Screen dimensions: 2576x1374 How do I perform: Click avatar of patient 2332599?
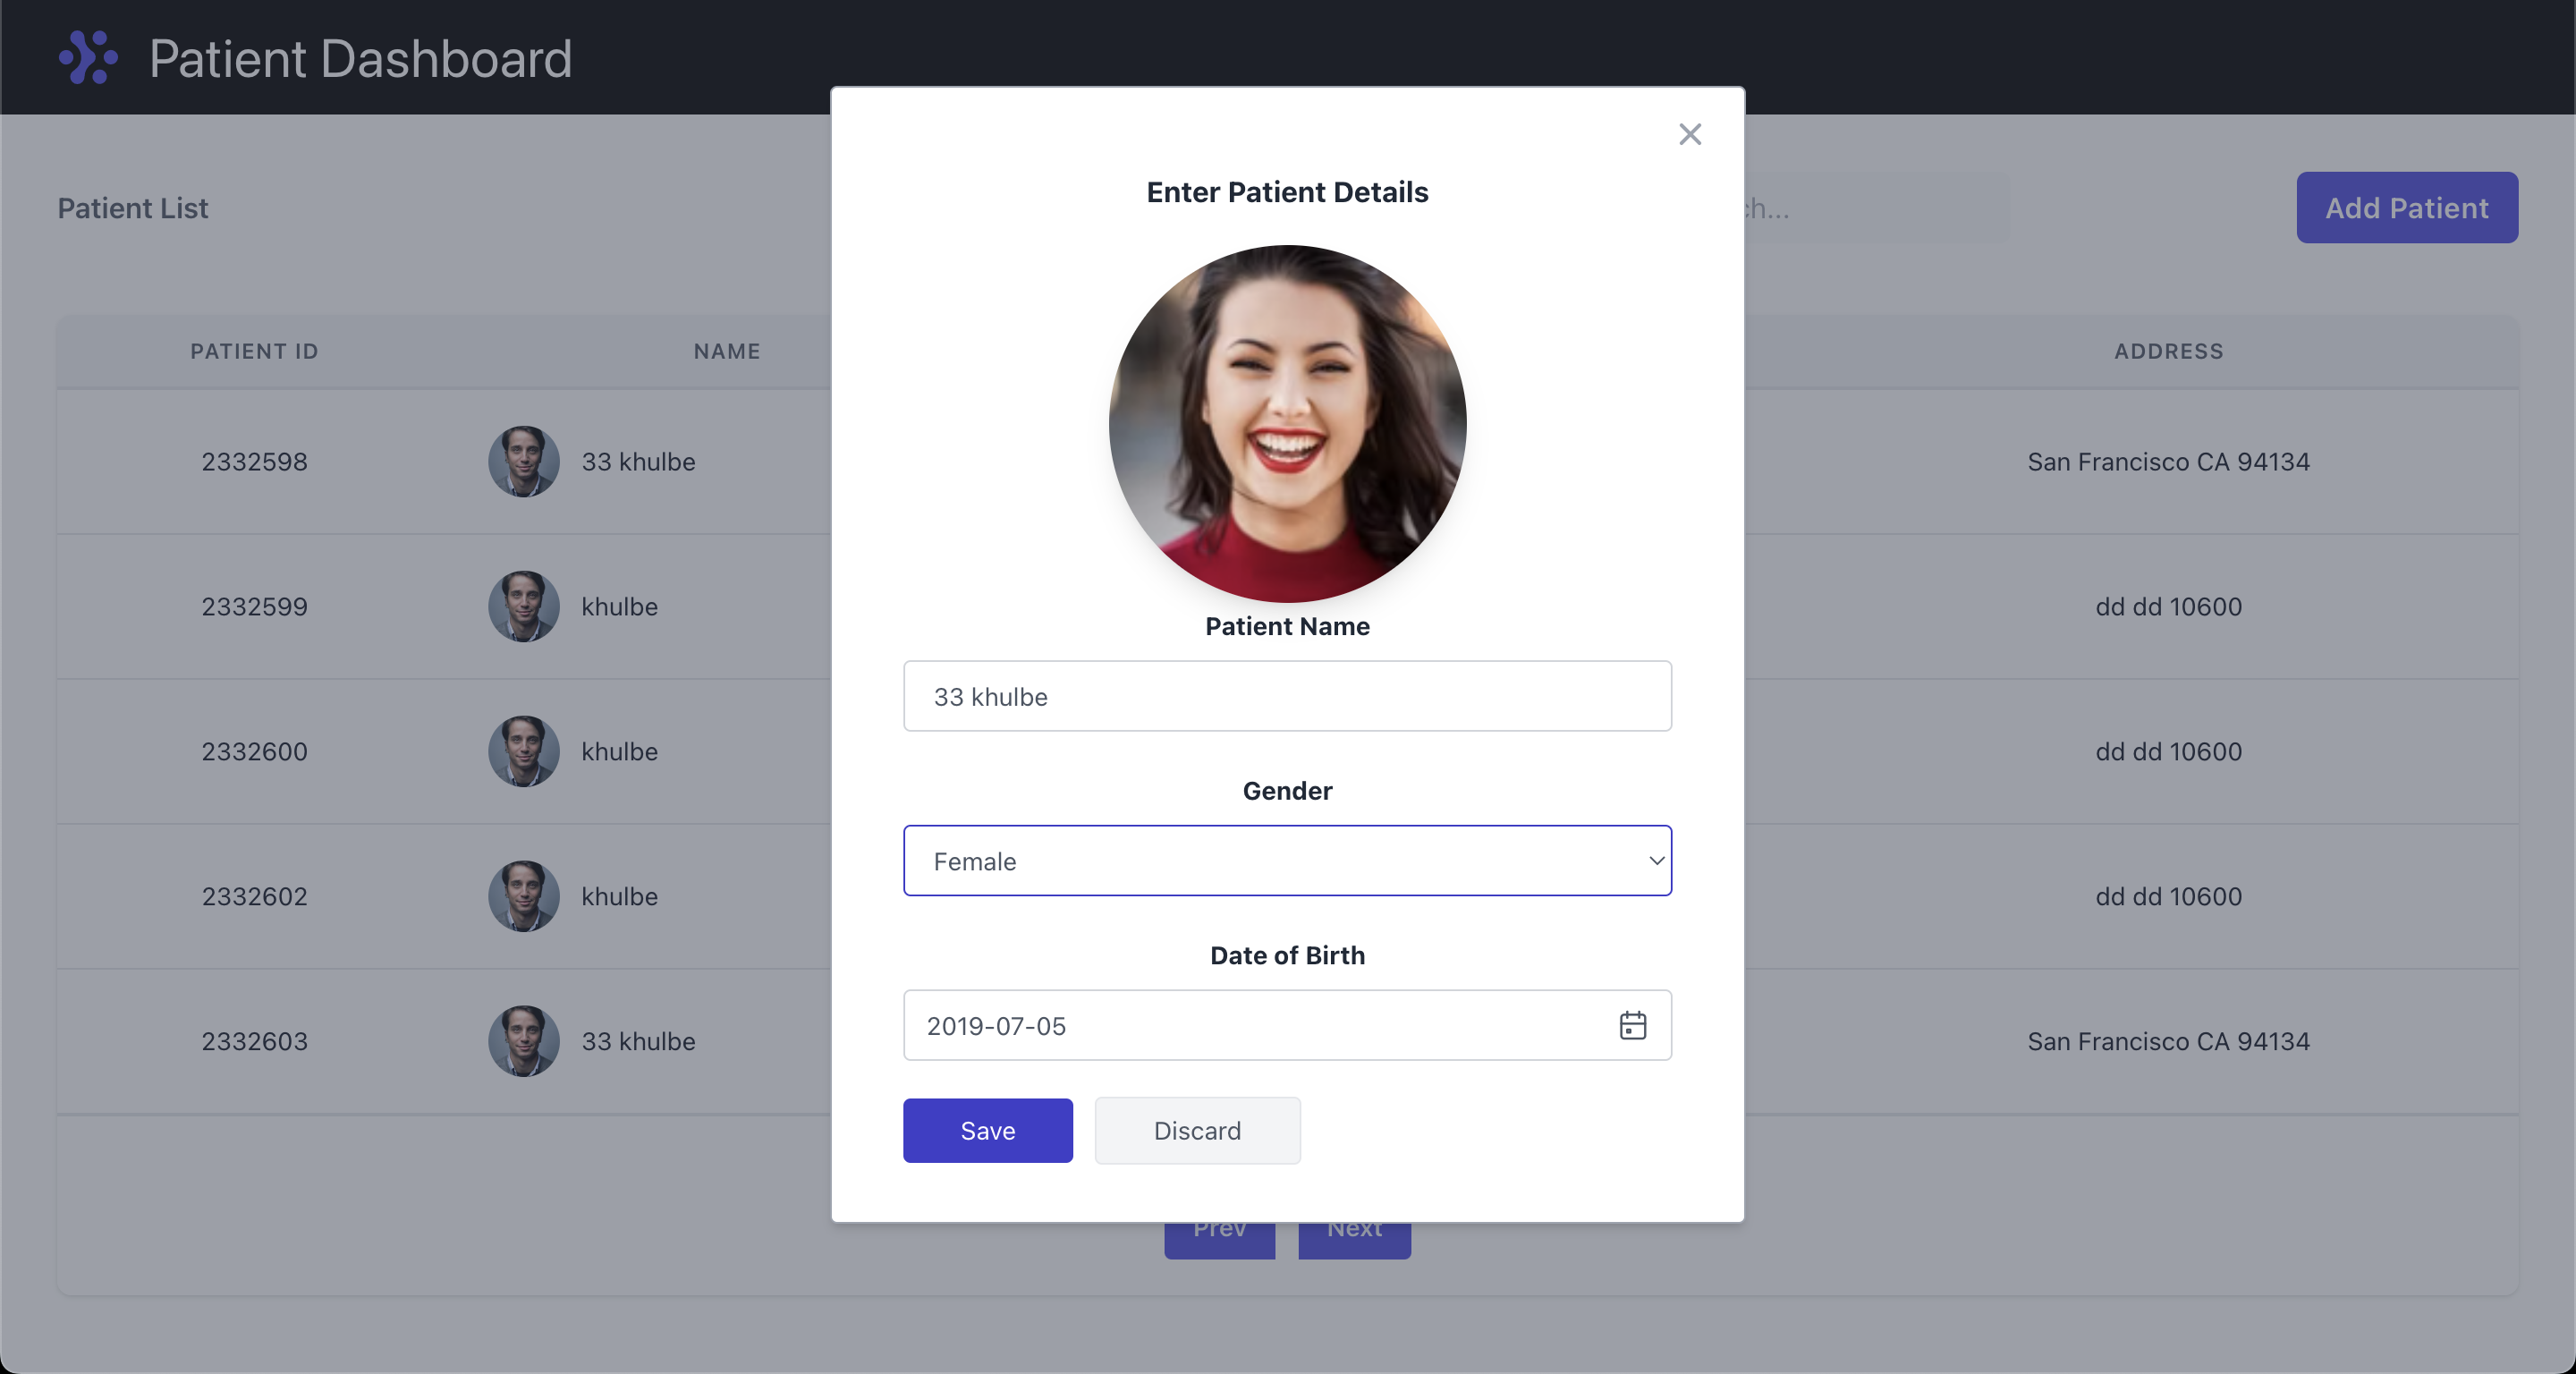tap(523, 607)
